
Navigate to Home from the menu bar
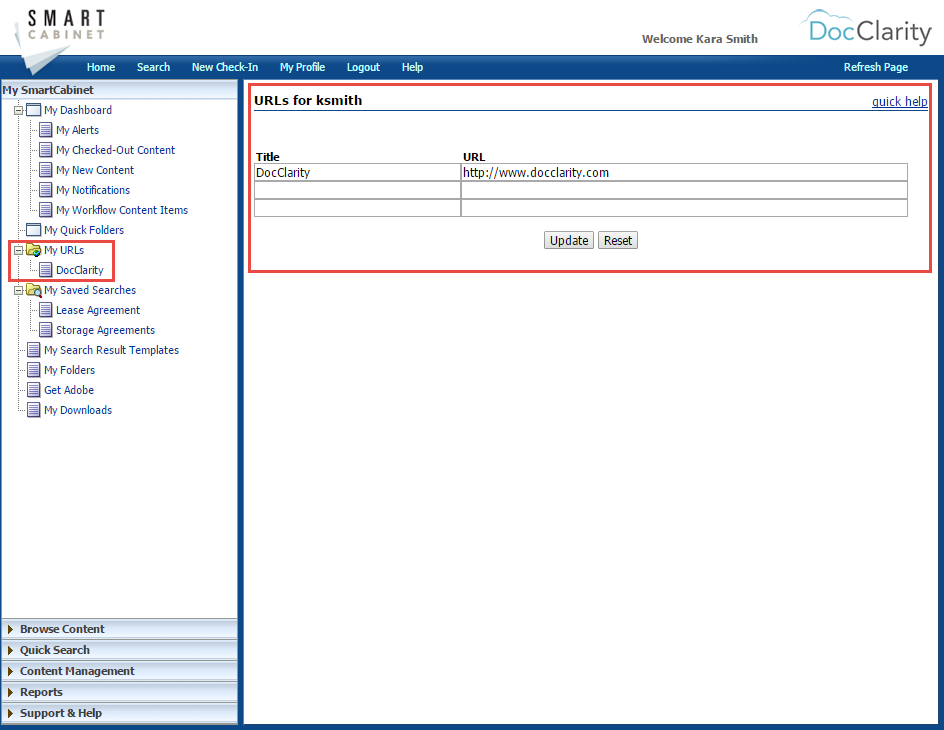(x=100, y=67)
